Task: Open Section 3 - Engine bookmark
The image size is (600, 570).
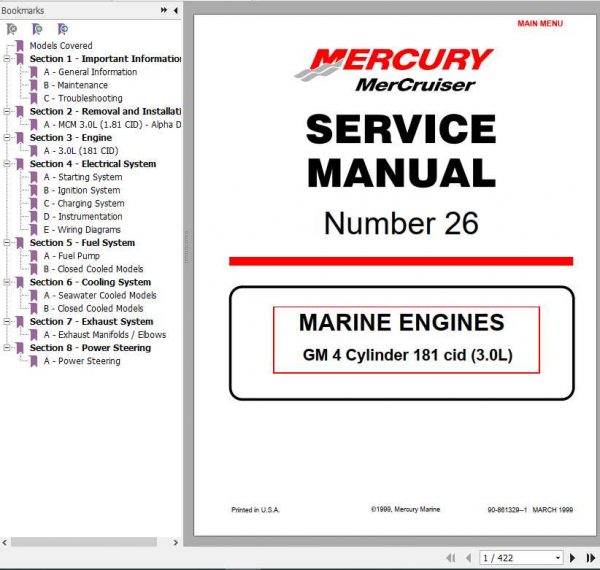Action: tap(71, 138)
